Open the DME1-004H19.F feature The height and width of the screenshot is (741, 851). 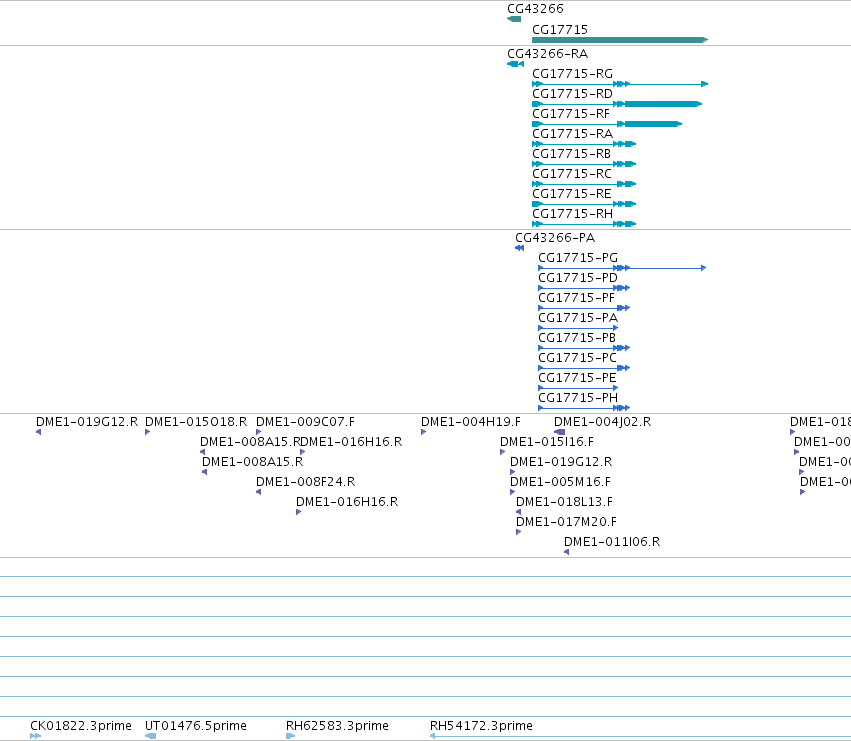pos(471,422)
